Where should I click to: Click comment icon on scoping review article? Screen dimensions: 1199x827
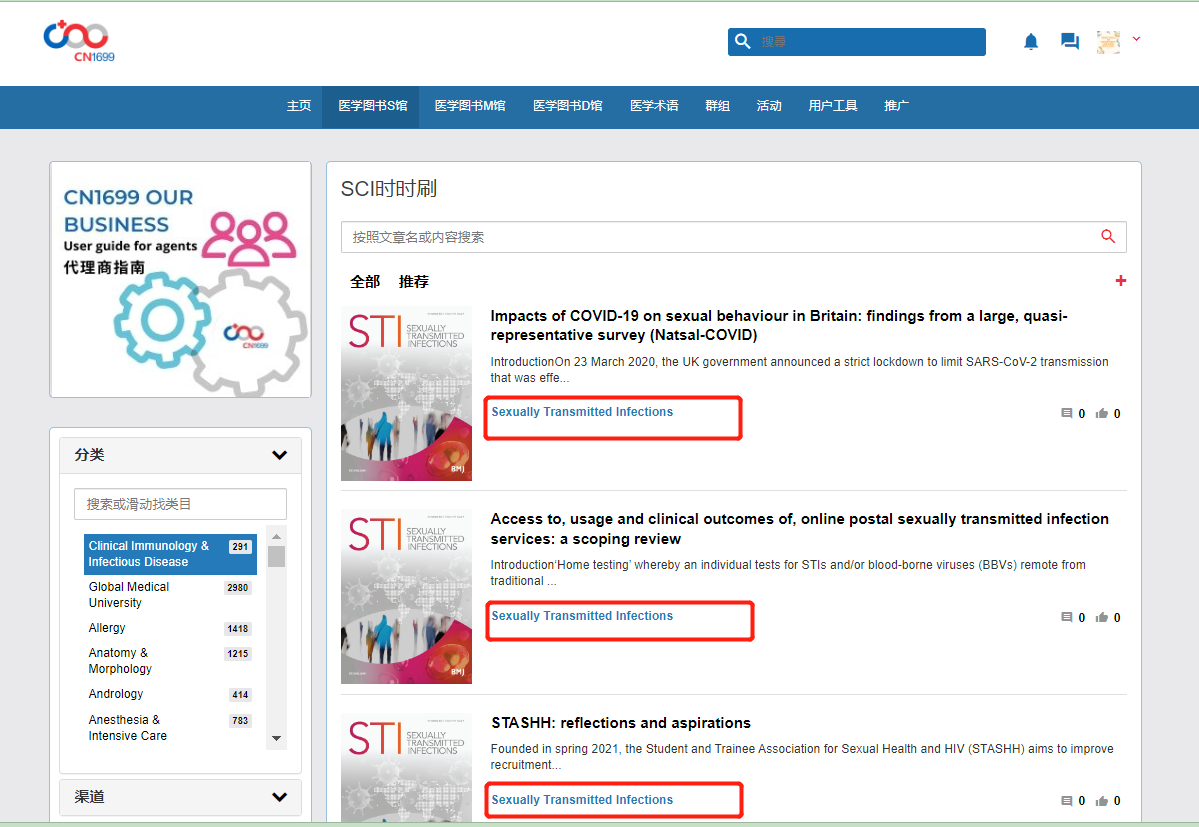1067,618
